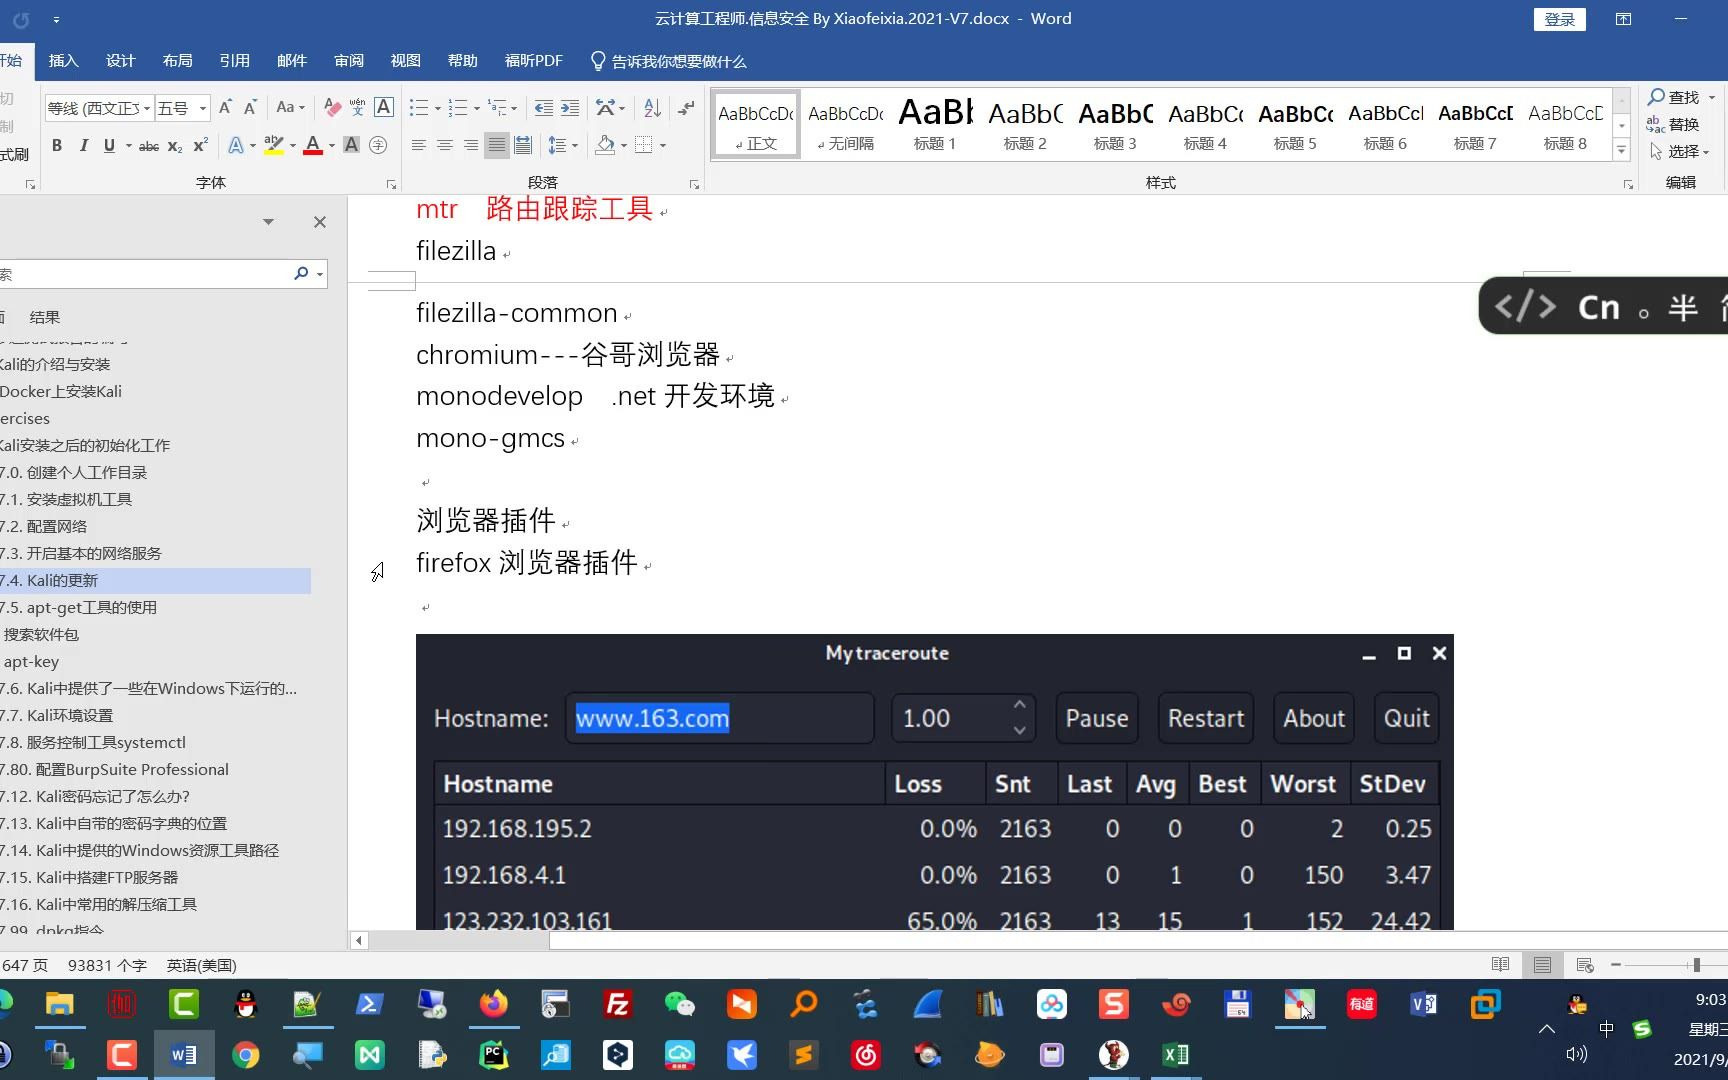The image size is (1728, 1080).
Task: Open the font size dropdown
Action: pyautogui.click(x=183, y=108)
